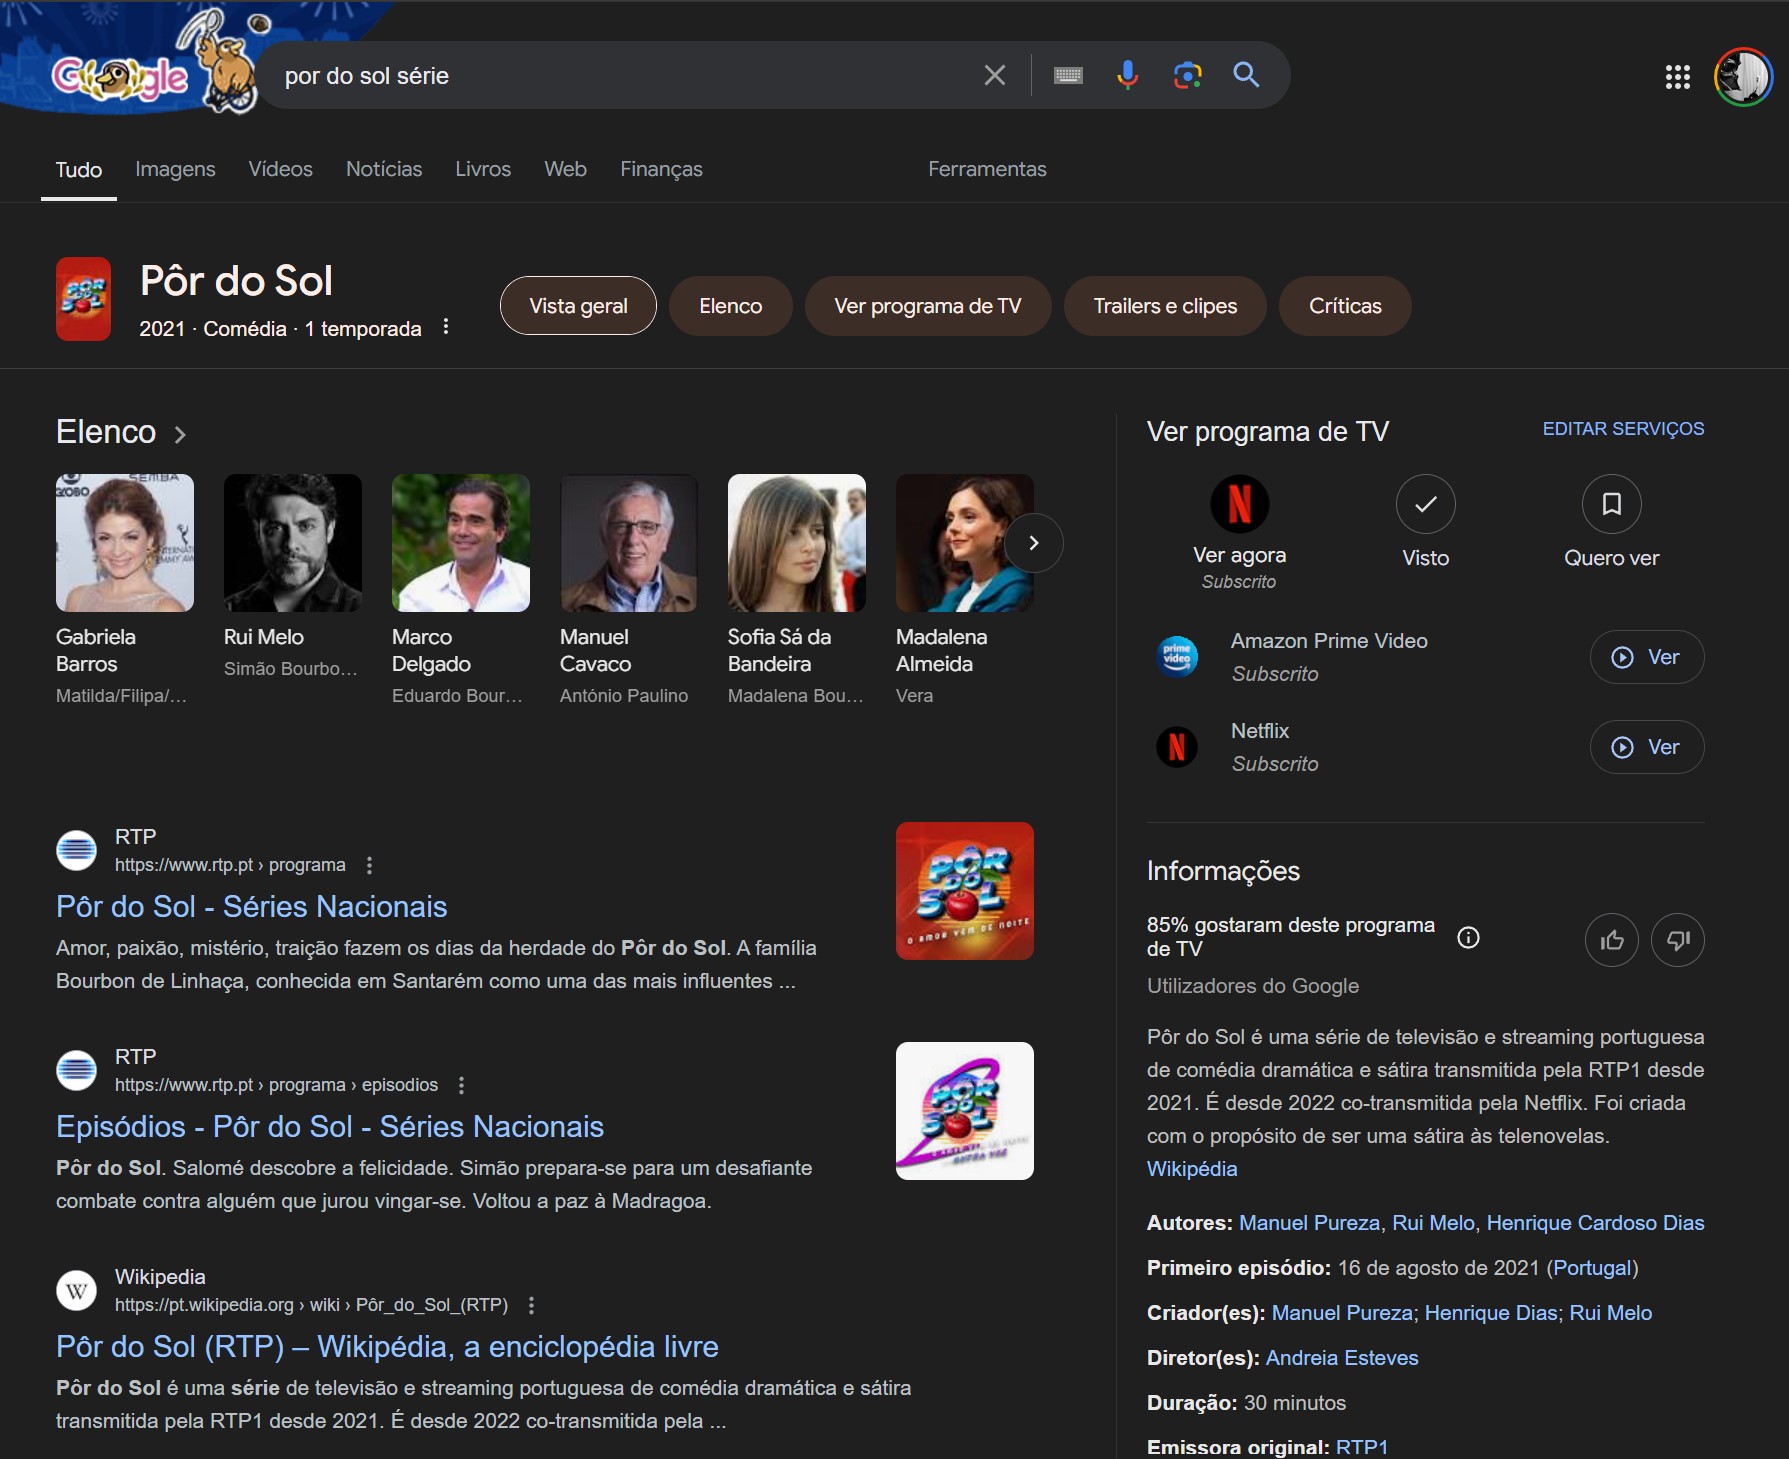The width and height of the screenshot is (1789, 1459).
Task: Click Gabriela Barros cast photo
Action: click(125, 543)
